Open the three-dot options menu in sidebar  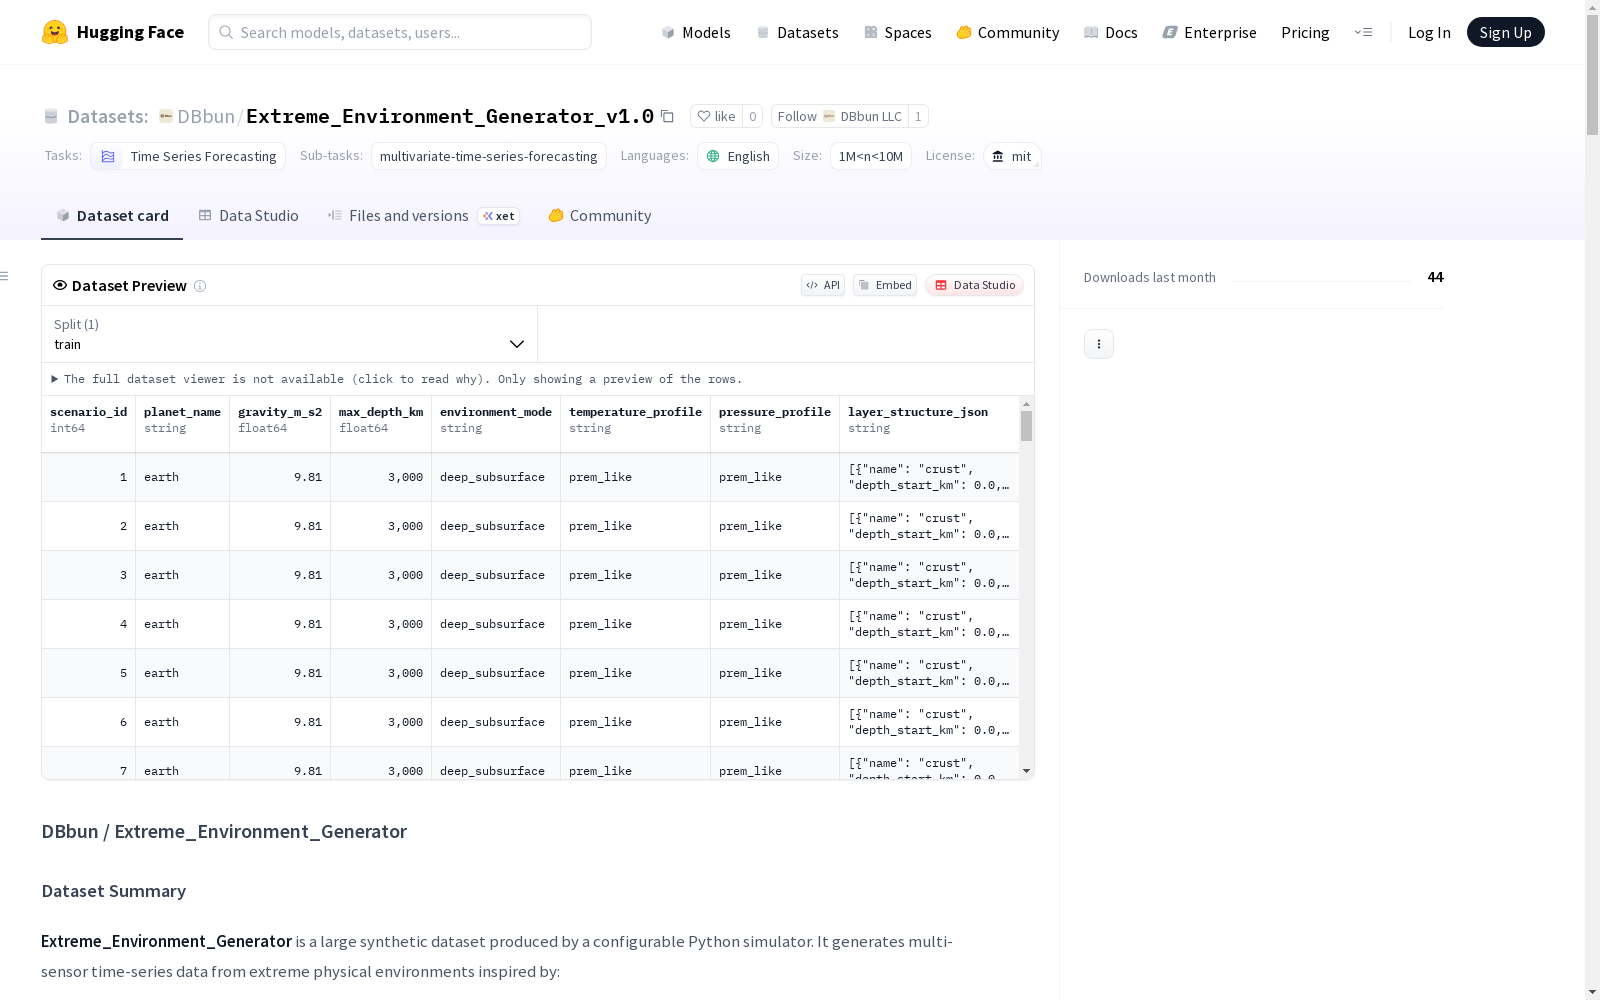click(x=1099, y=344)
